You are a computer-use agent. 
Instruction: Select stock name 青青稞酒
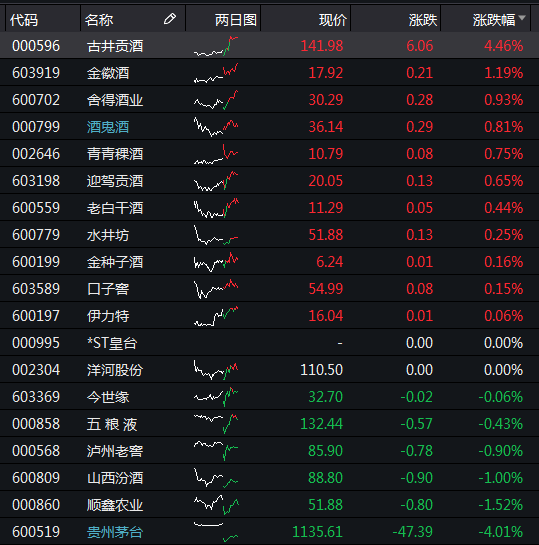pyautogui.click(x=115, y=154)
